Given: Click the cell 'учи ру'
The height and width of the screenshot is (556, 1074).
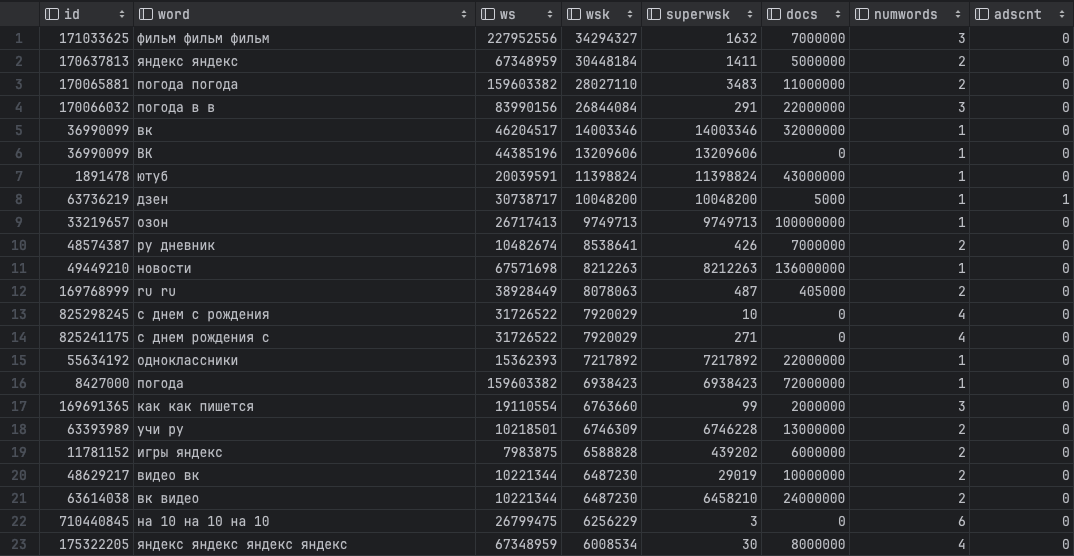Looking at the screenshot, I should point(304,429).
